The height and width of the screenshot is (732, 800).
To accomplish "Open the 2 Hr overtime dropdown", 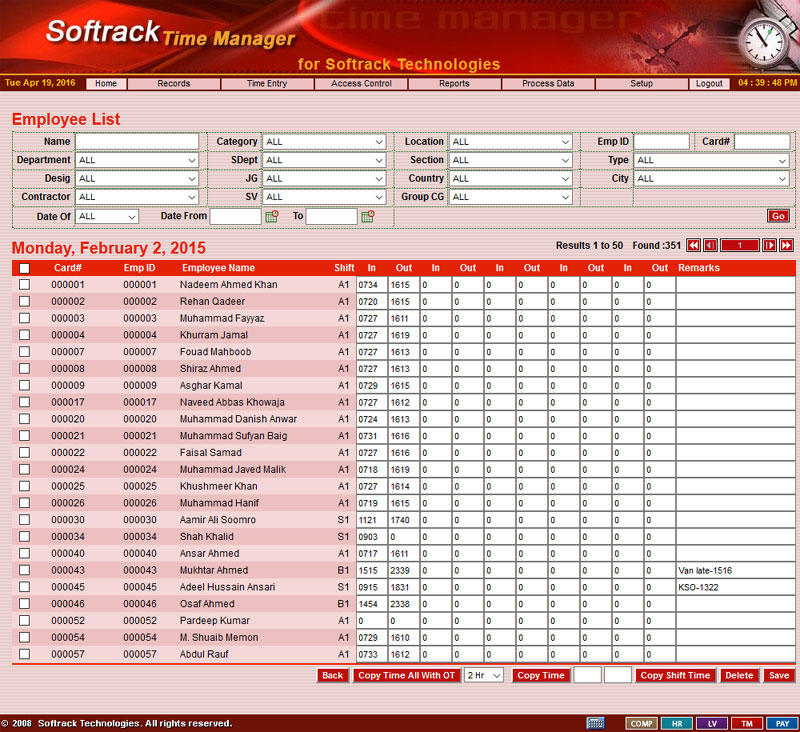I will pyautogui.click(x=484, y=676).
